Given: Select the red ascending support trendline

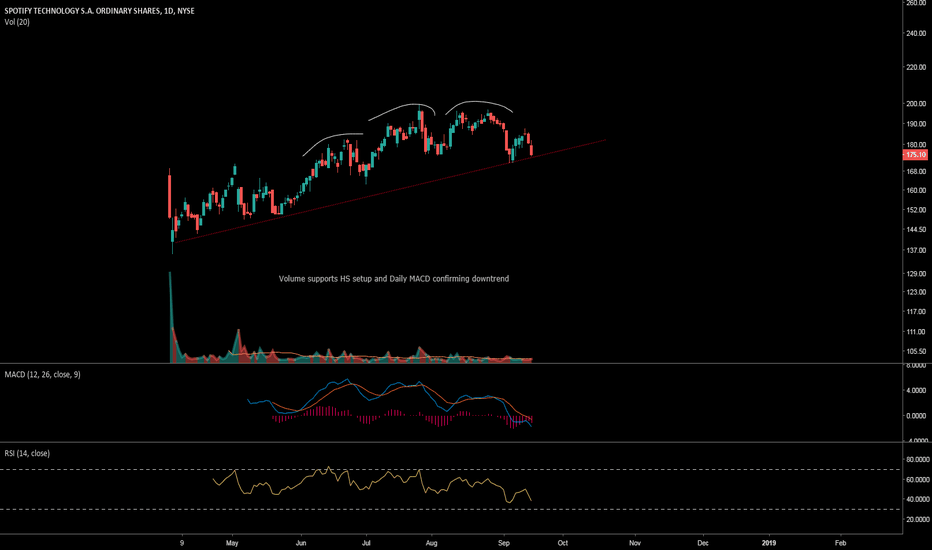Looking at the screenshot, I should click(389, 191).
